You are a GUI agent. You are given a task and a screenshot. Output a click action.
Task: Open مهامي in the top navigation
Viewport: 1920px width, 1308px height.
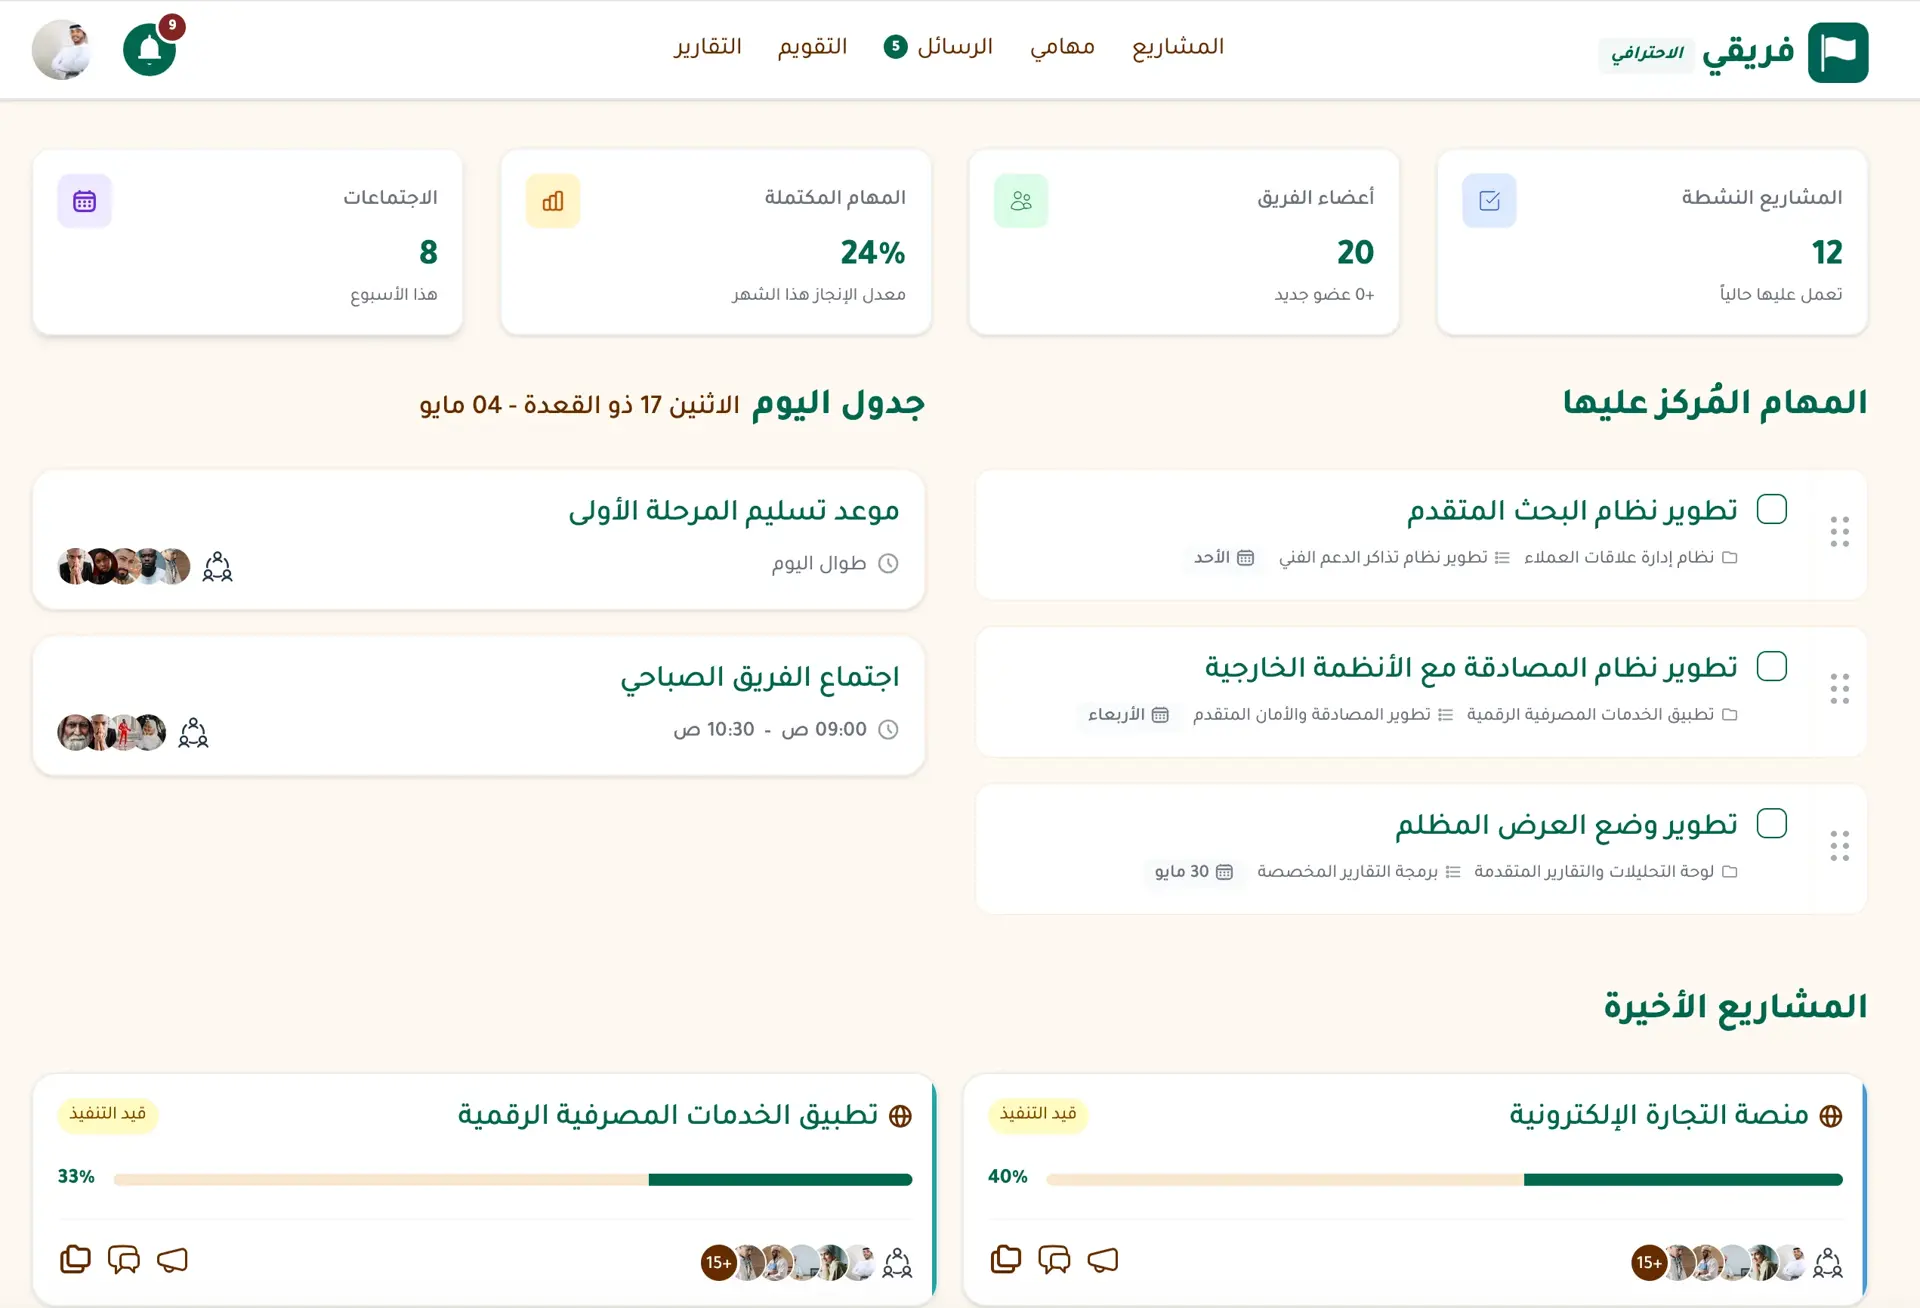click(x=1062, y=47)
